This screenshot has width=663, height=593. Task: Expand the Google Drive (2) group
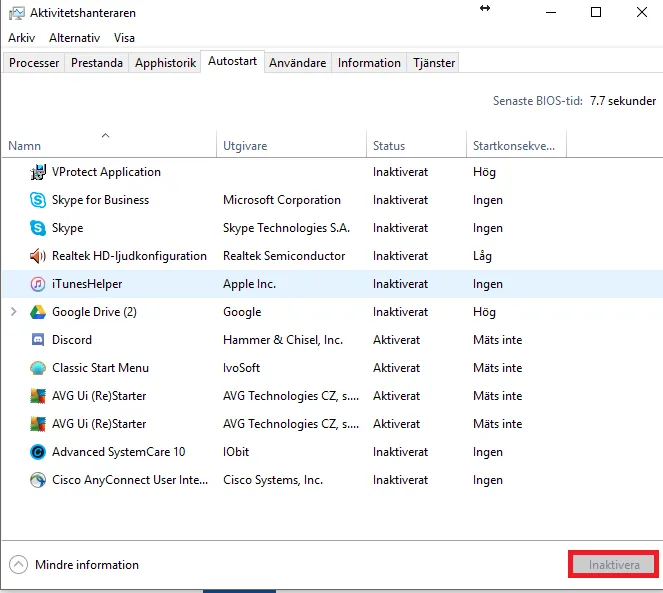[14, 312]
